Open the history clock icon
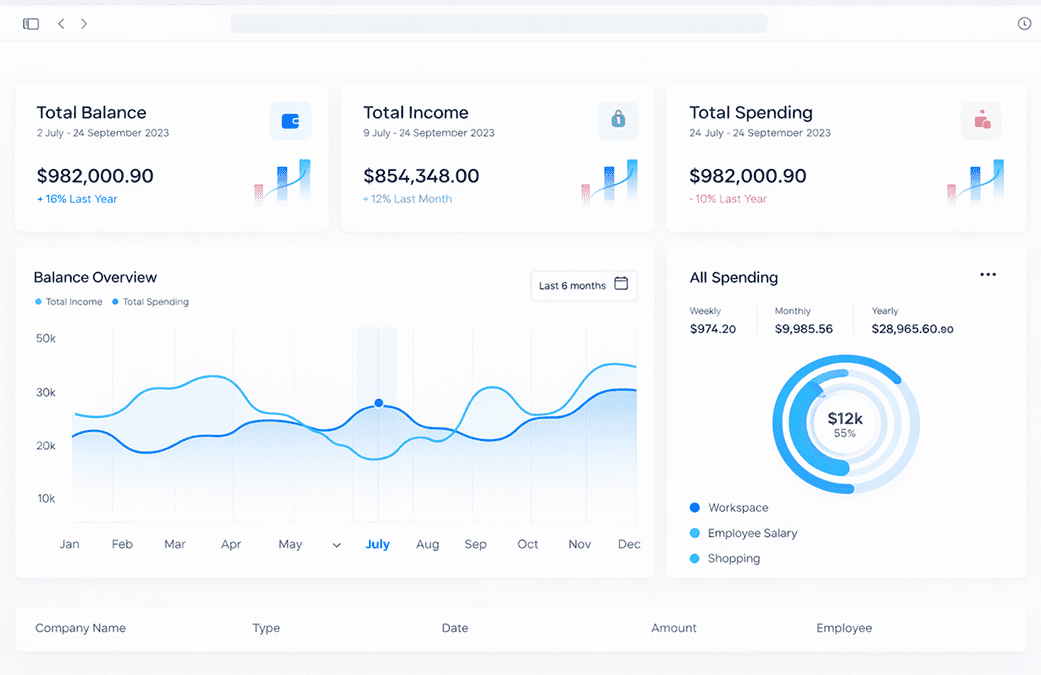The height and width of the screenshot is (675, 1041). 1024,24
